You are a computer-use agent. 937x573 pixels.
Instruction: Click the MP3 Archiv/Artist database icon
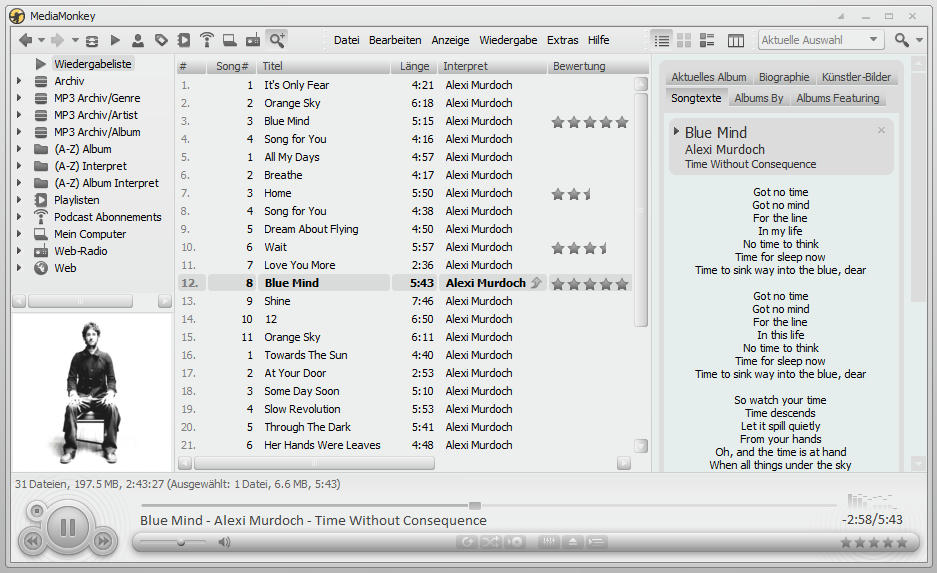coord(41,115)
